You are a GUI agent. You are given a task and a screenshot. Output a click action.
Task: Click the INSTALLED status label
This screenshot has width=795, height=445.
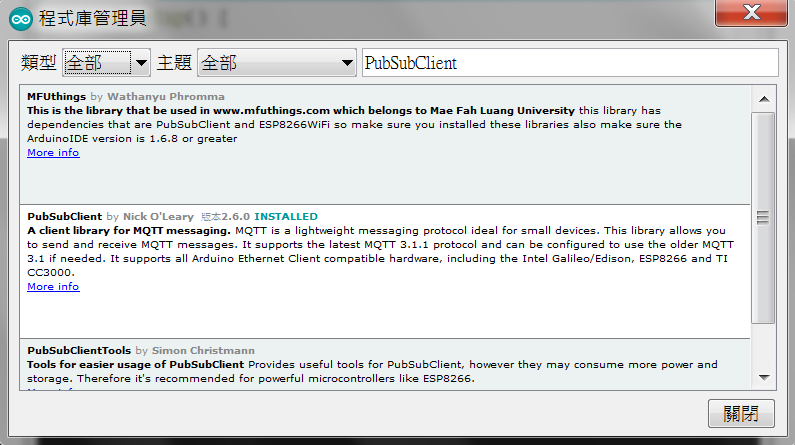click(x=286, y=216)
